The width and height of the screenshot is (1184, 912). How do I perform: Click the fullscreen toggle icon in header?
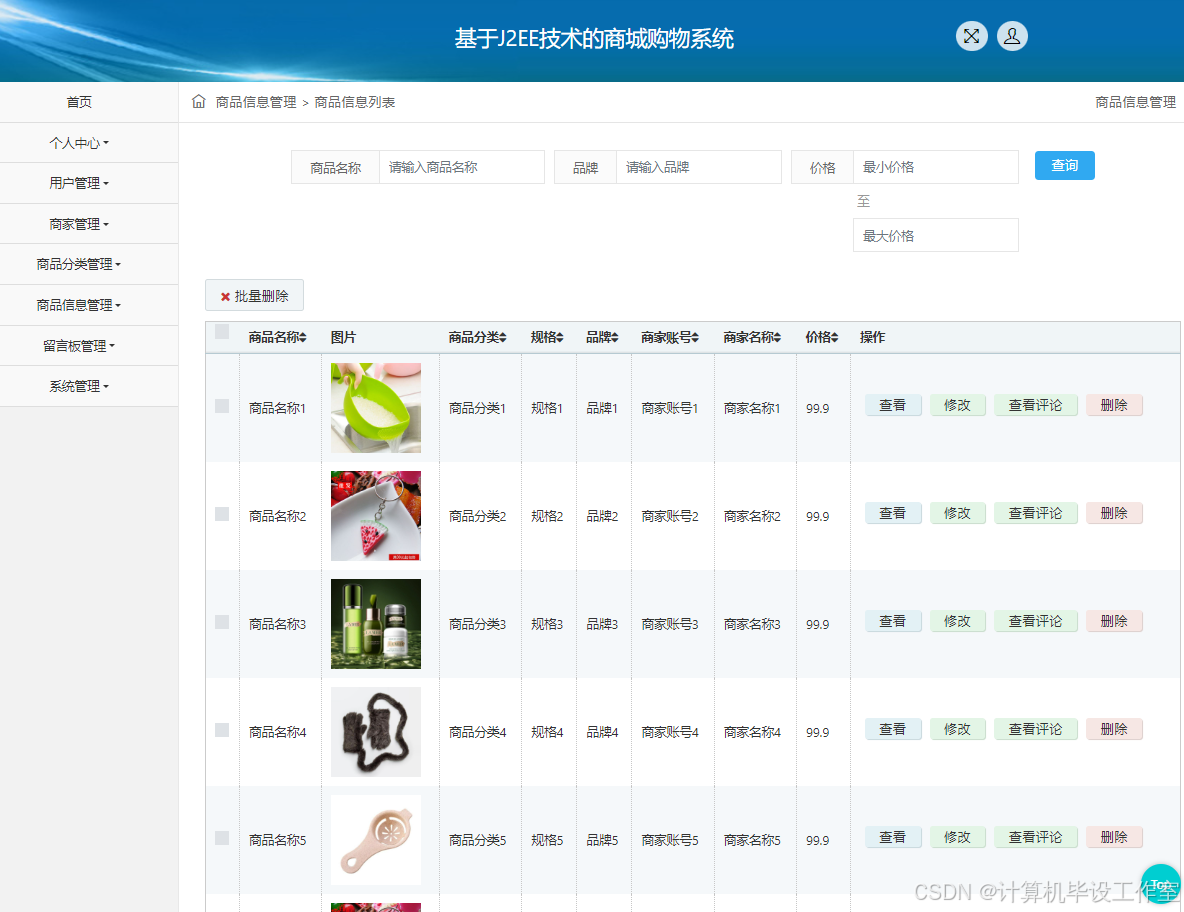coord(971,36)
